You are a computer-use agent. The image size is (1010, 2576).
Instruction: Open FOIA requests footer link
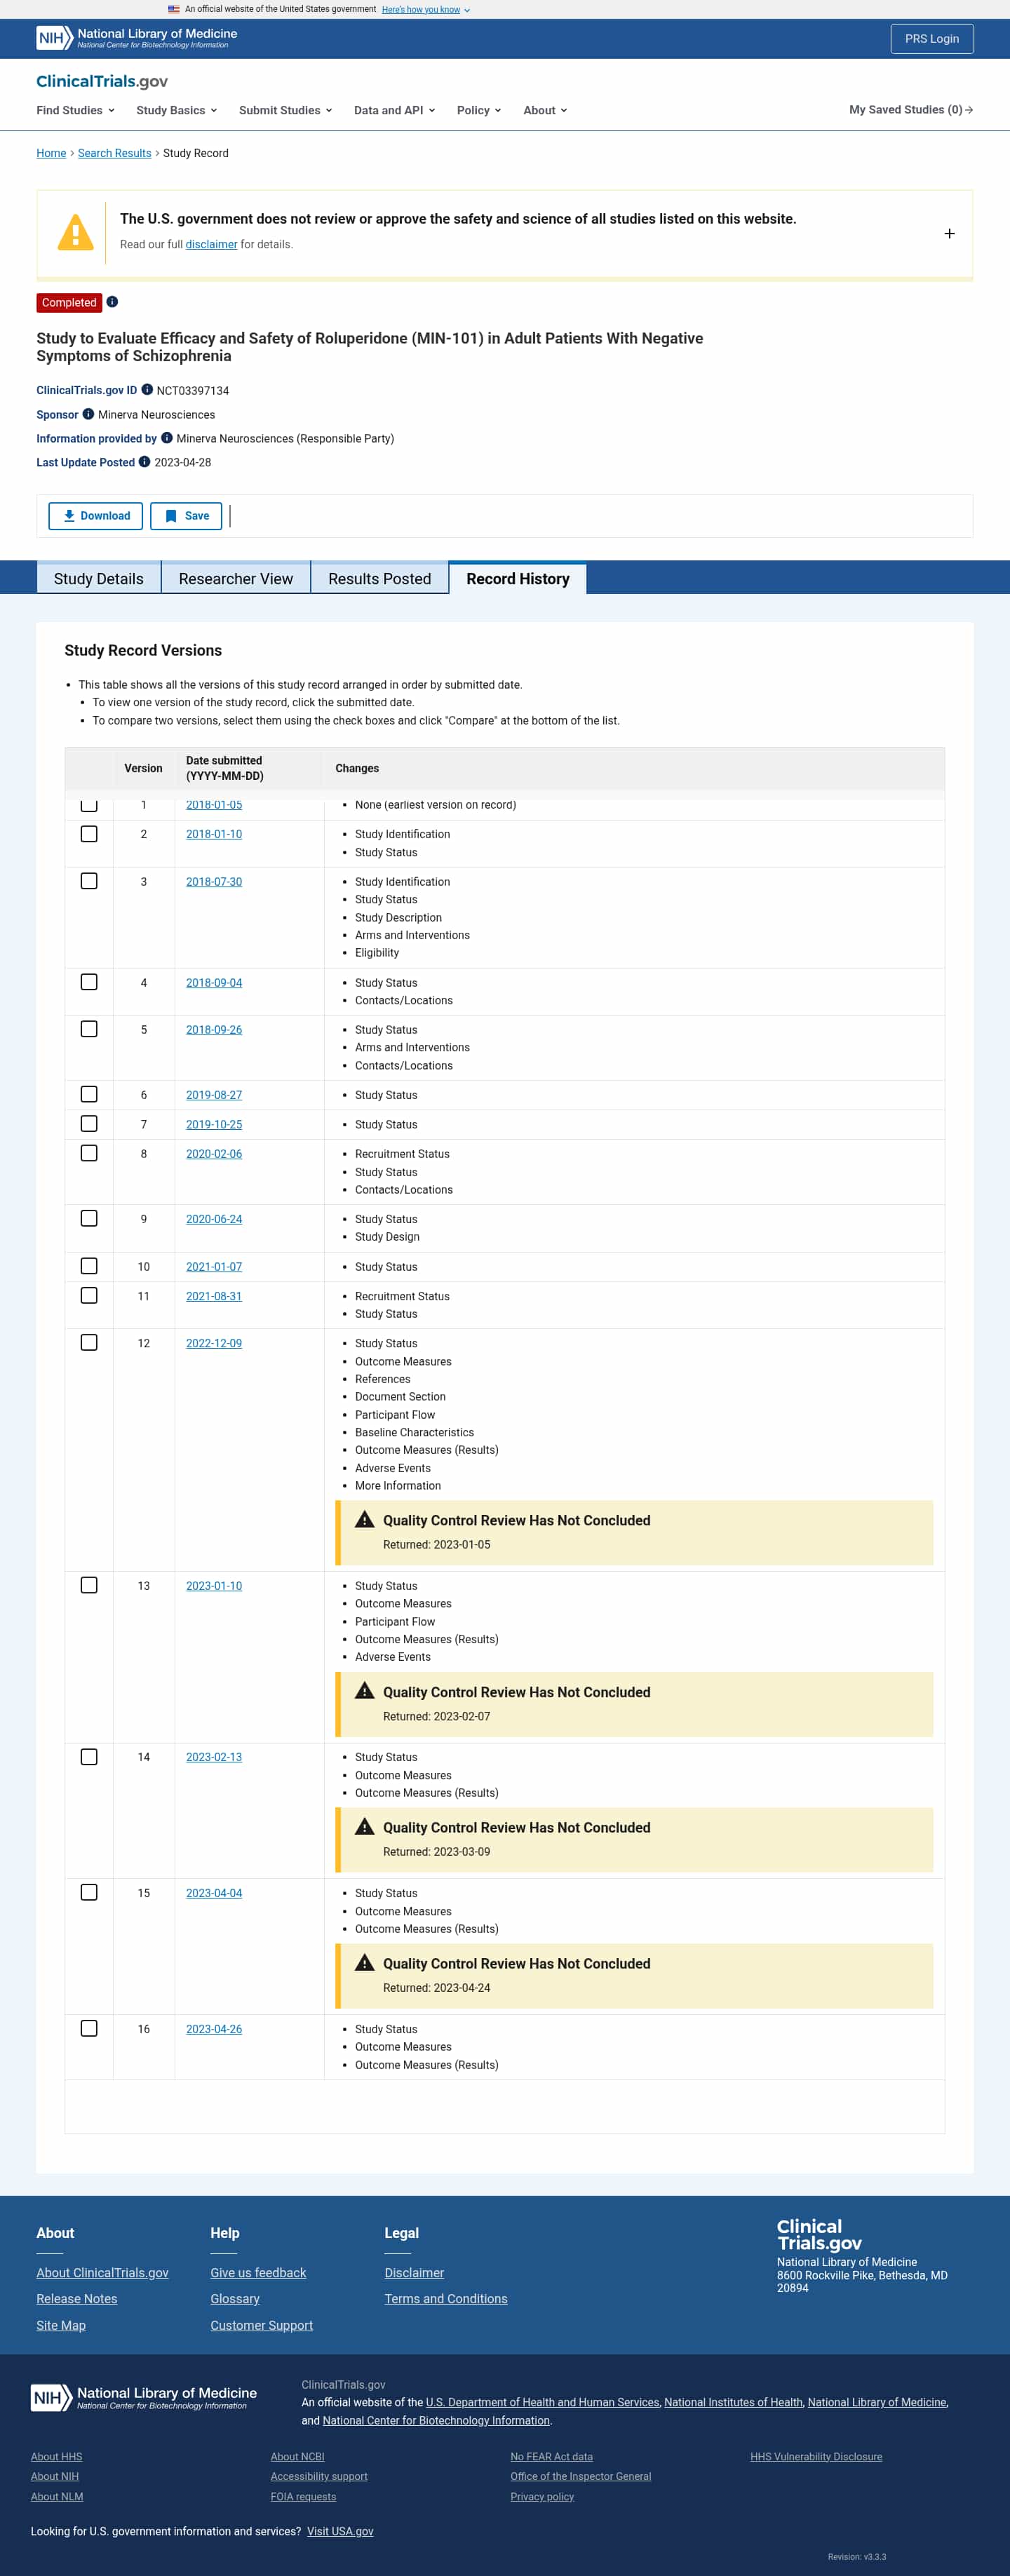tap(303, 2496)
